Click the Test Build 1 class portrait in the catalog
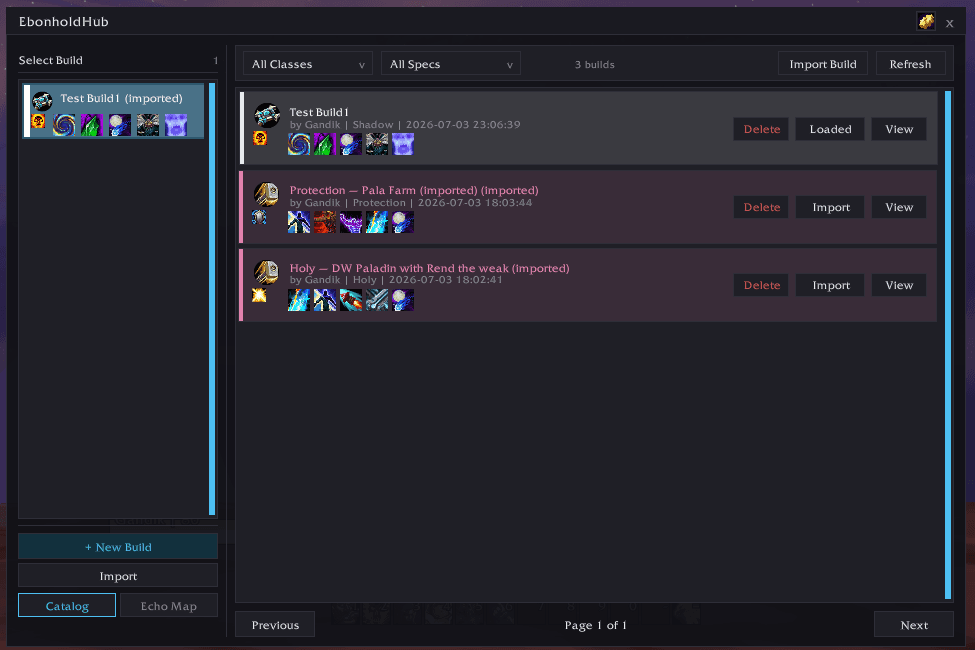This screenshot has height=650, width=975. coord(267,116)
